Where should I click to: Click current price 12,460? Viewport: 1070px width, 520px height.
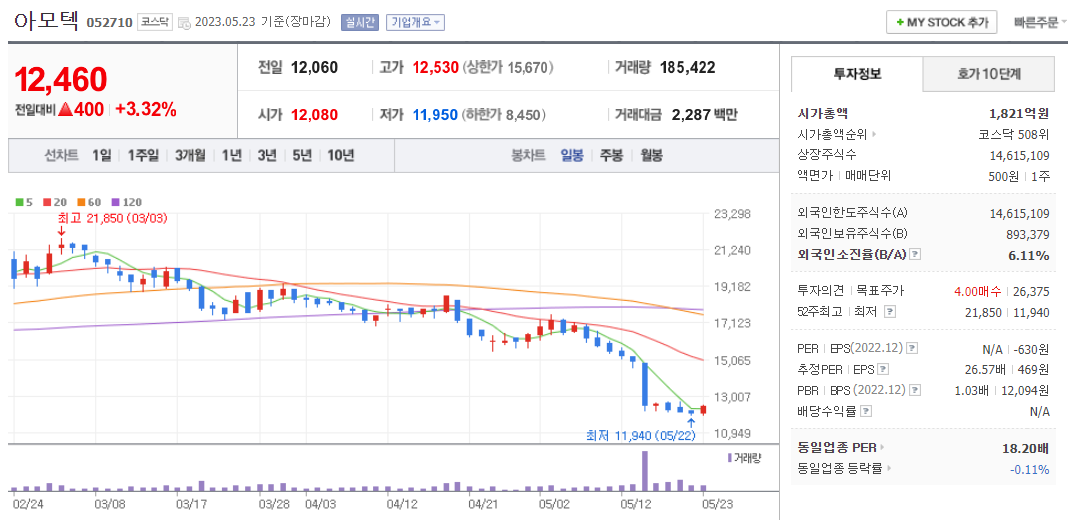[61, 79]
